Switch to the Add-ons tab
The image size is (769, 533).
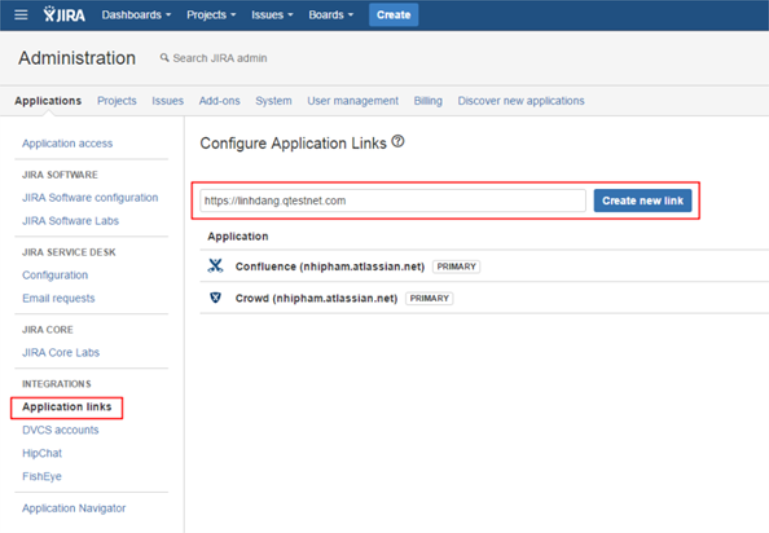[x=219, y=101]
